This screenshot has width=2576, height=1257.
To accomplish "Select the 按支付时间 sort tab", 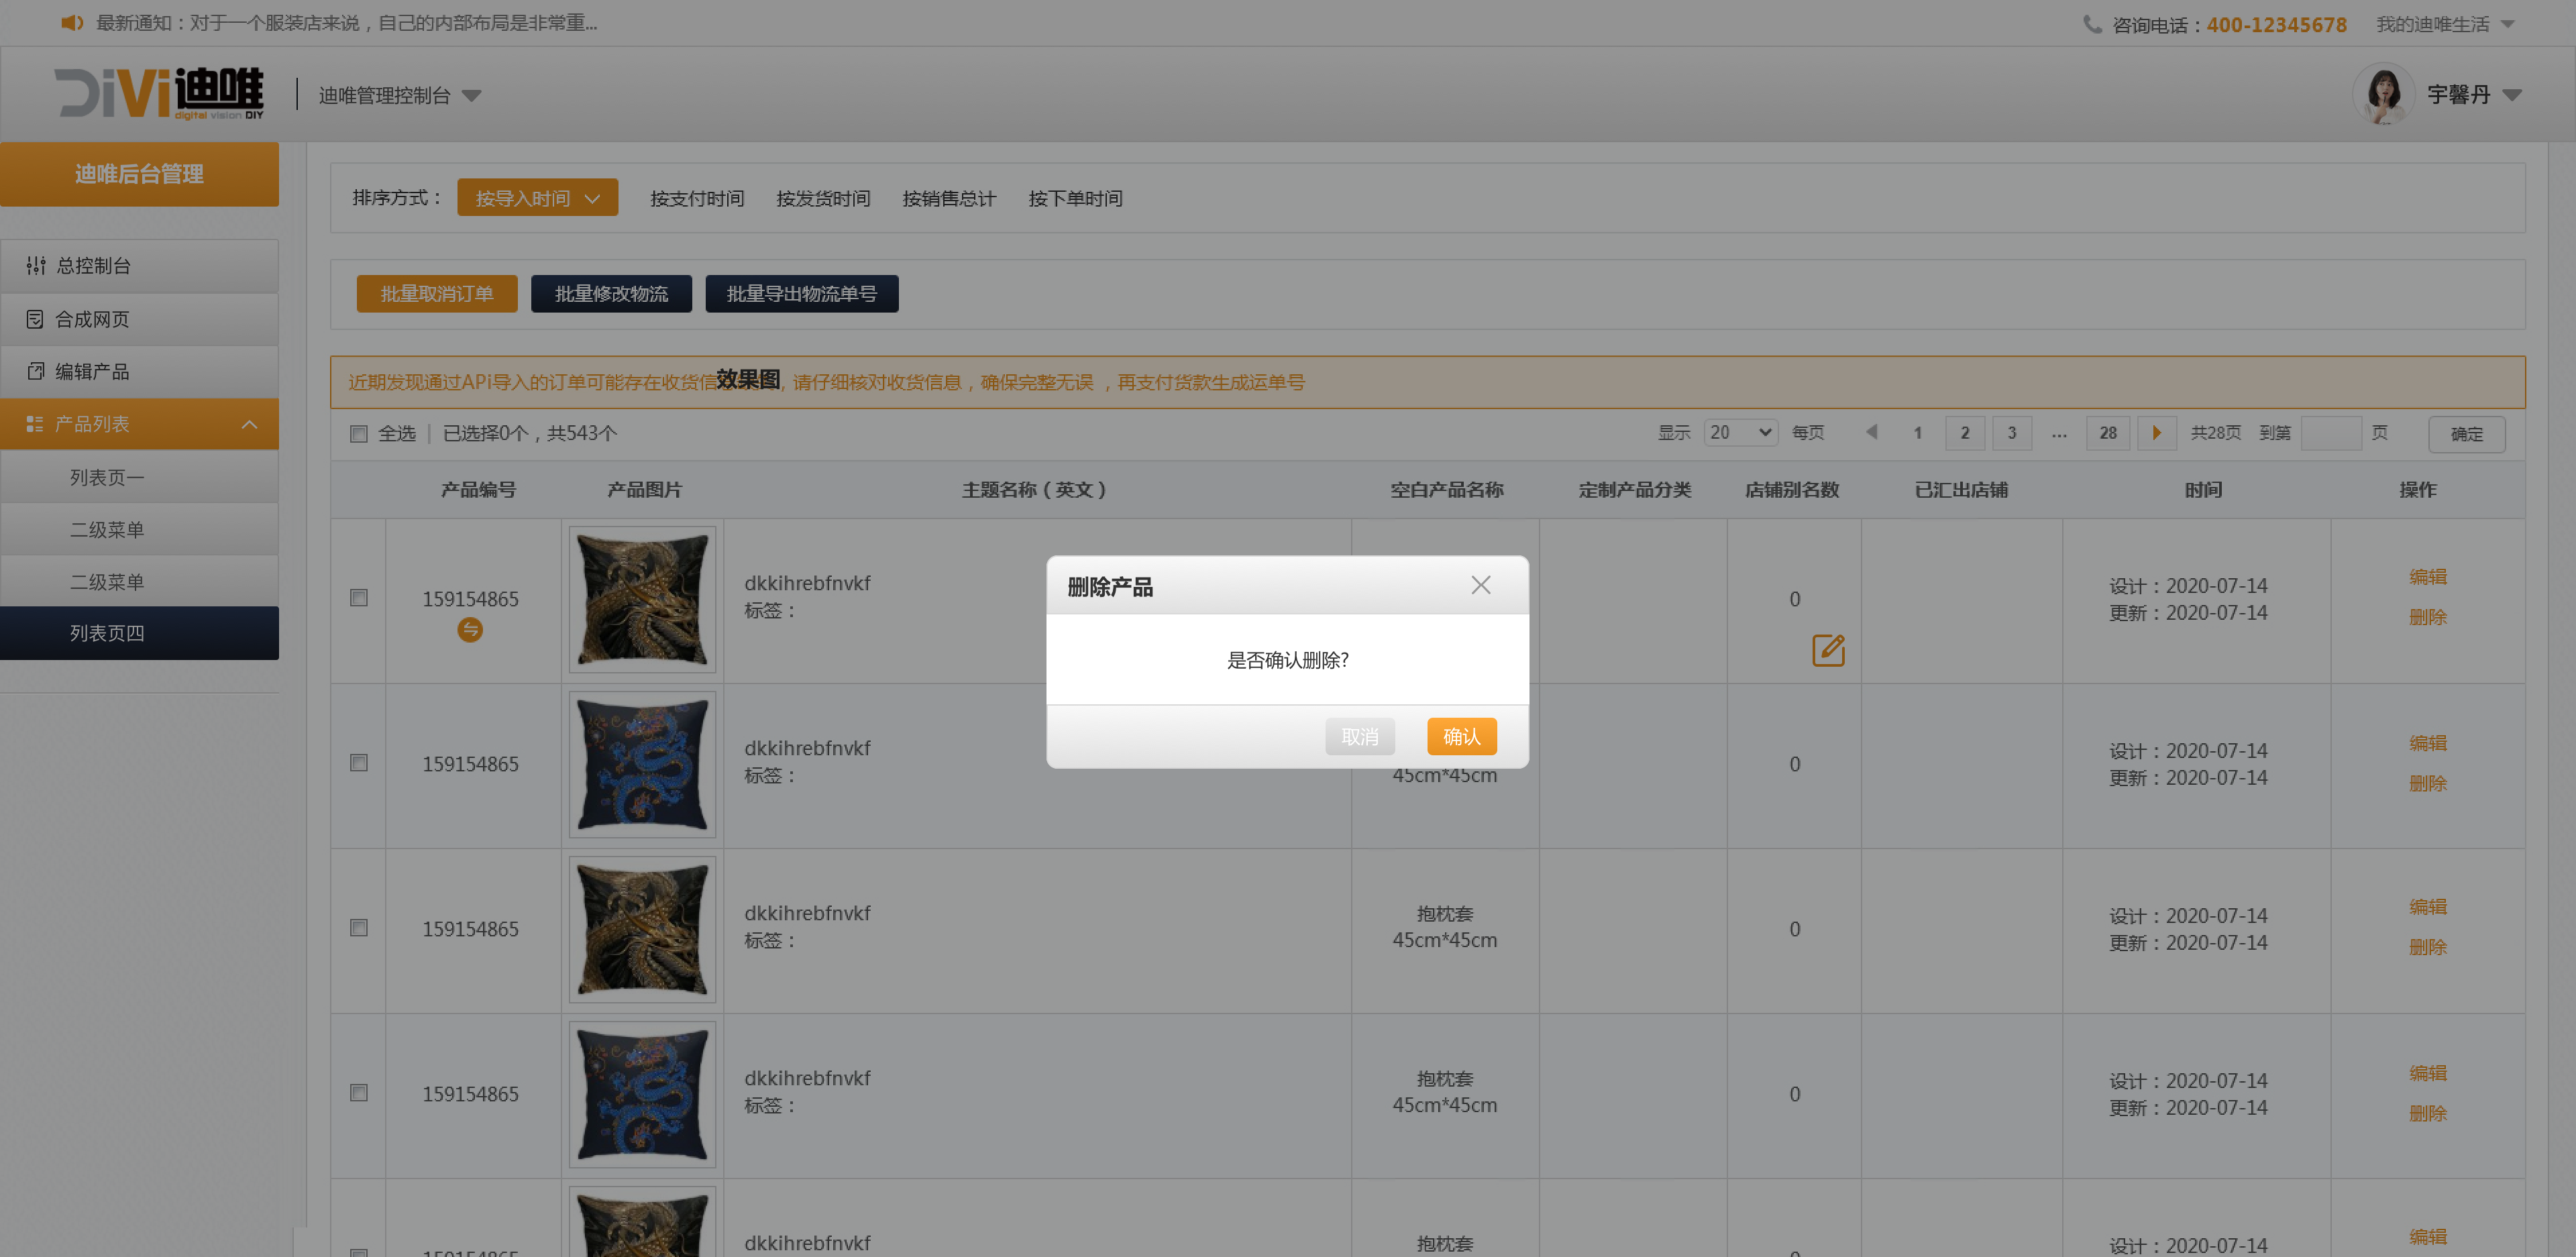I will [x=697, y=198].
